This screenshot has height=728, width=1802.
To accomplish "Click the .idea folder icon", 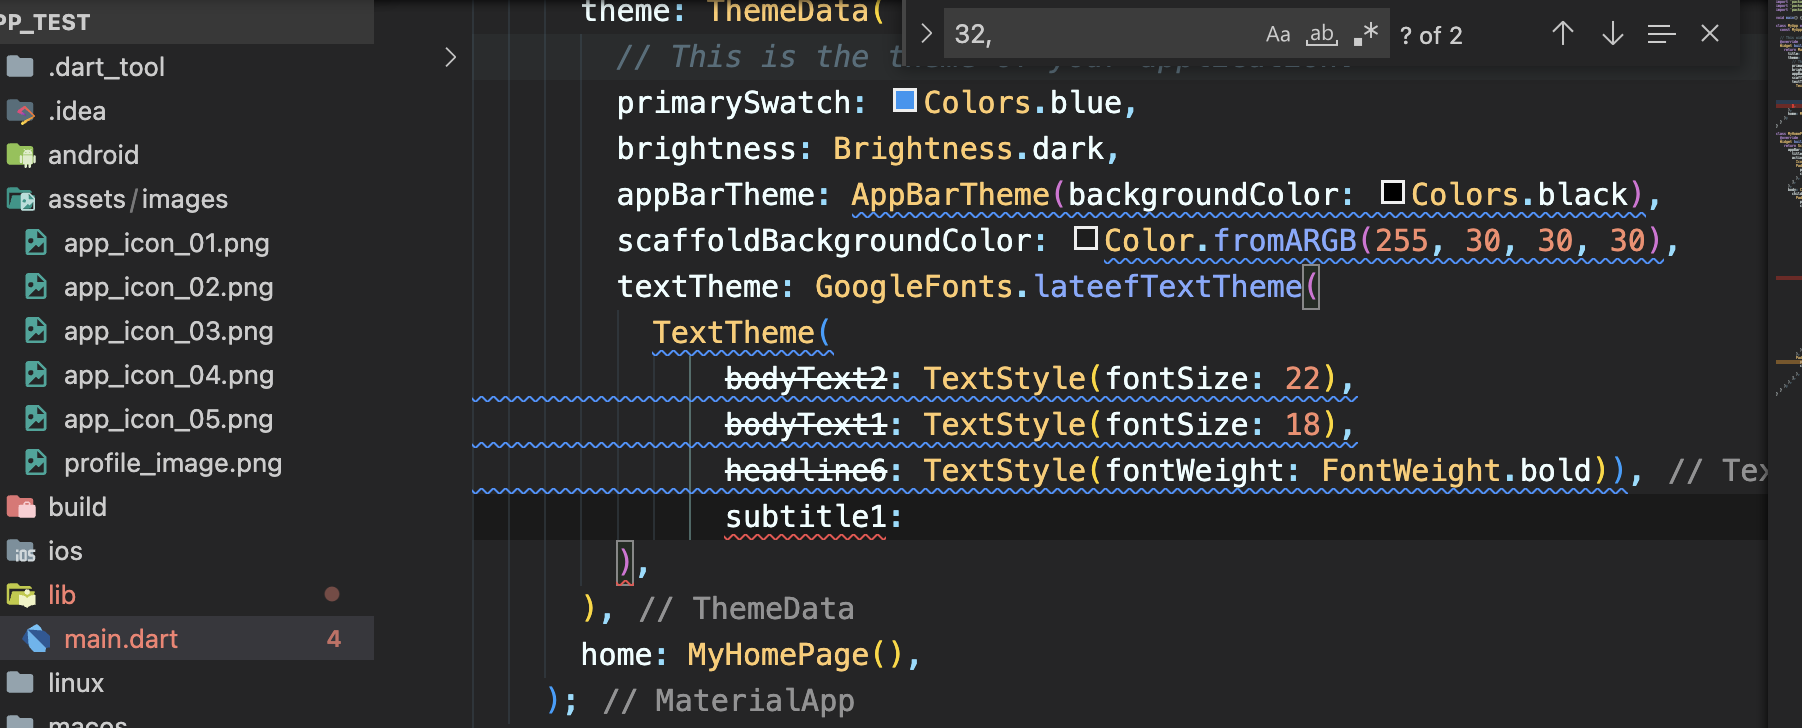I will point(20,111).
